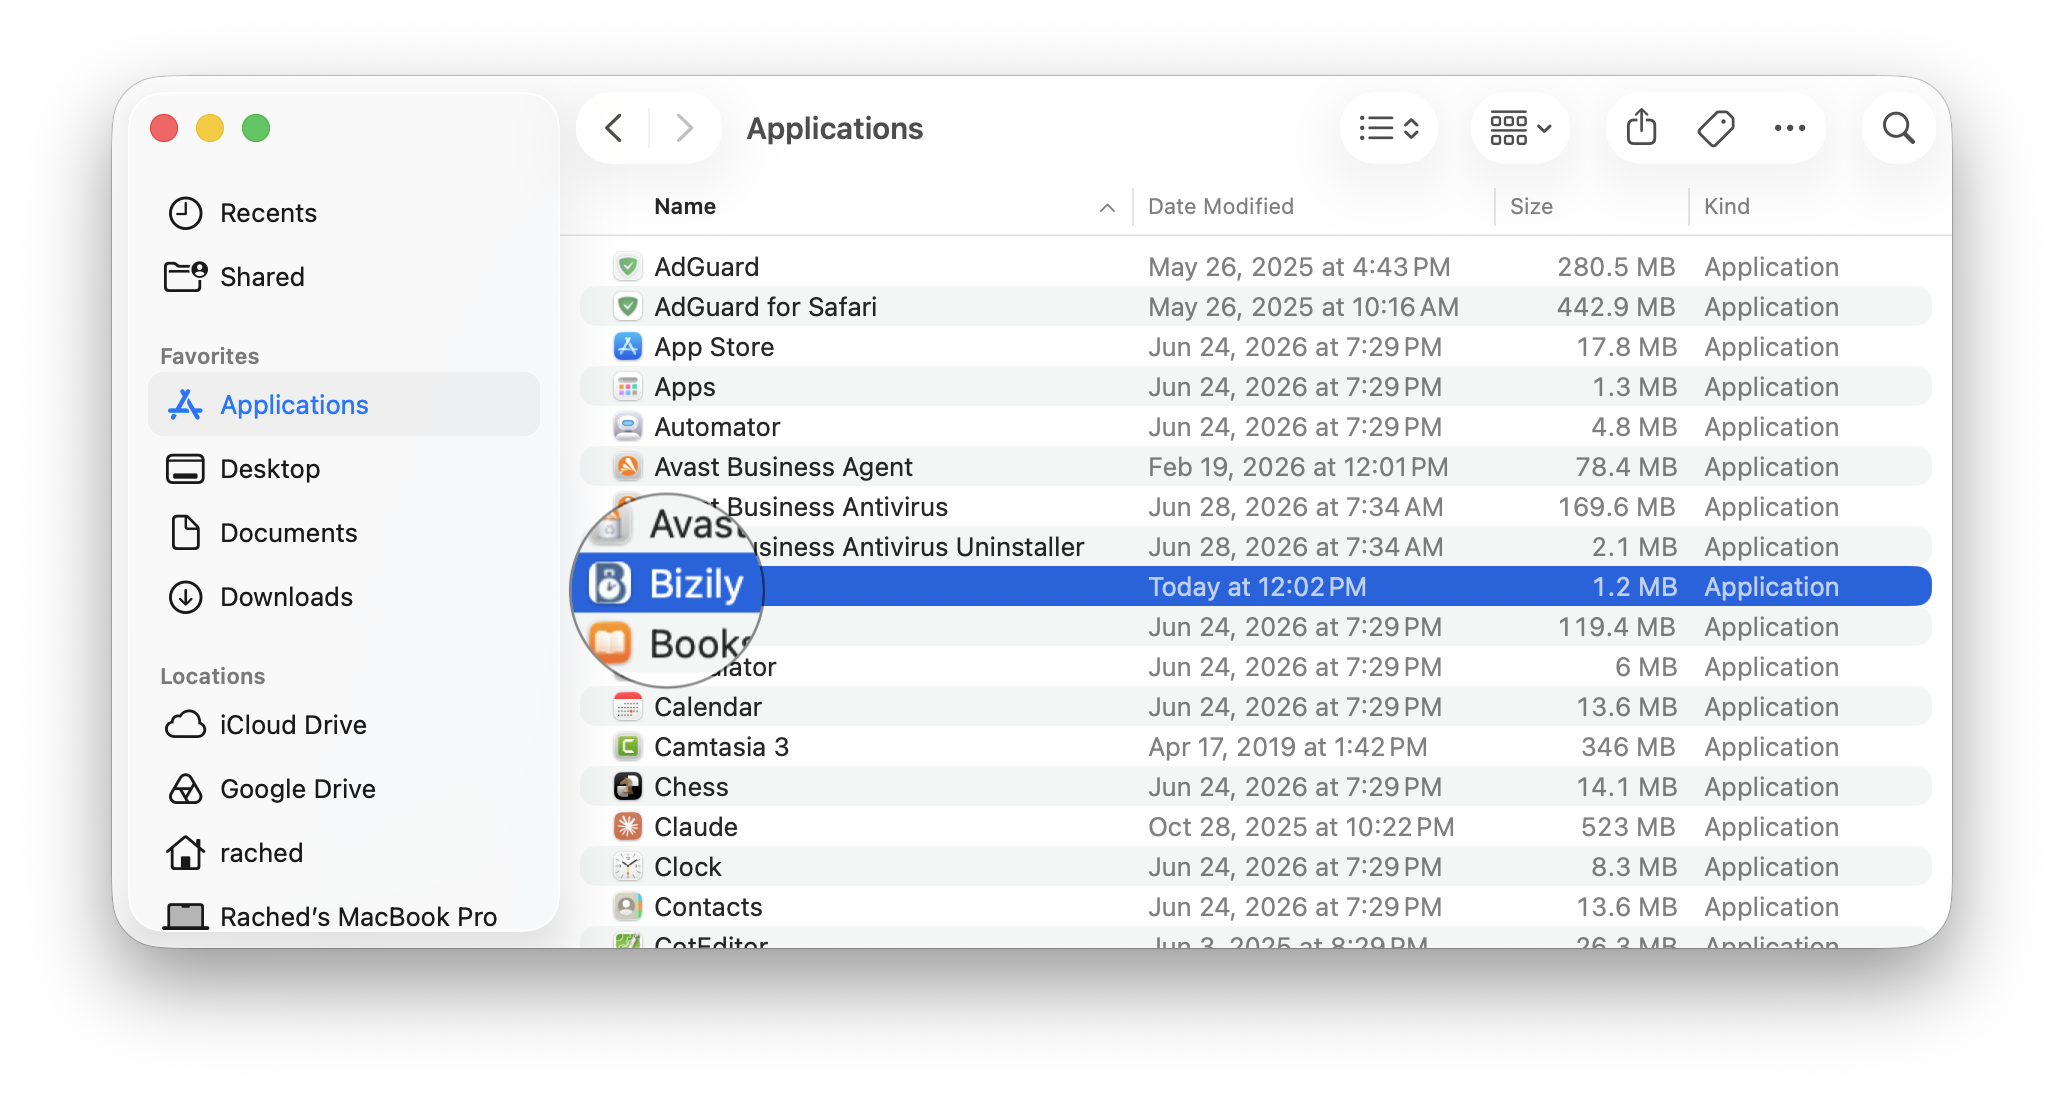This screenshot has width=2064, height=1096.
Task: Go back with the left chevron button
Action: [614, 128]
